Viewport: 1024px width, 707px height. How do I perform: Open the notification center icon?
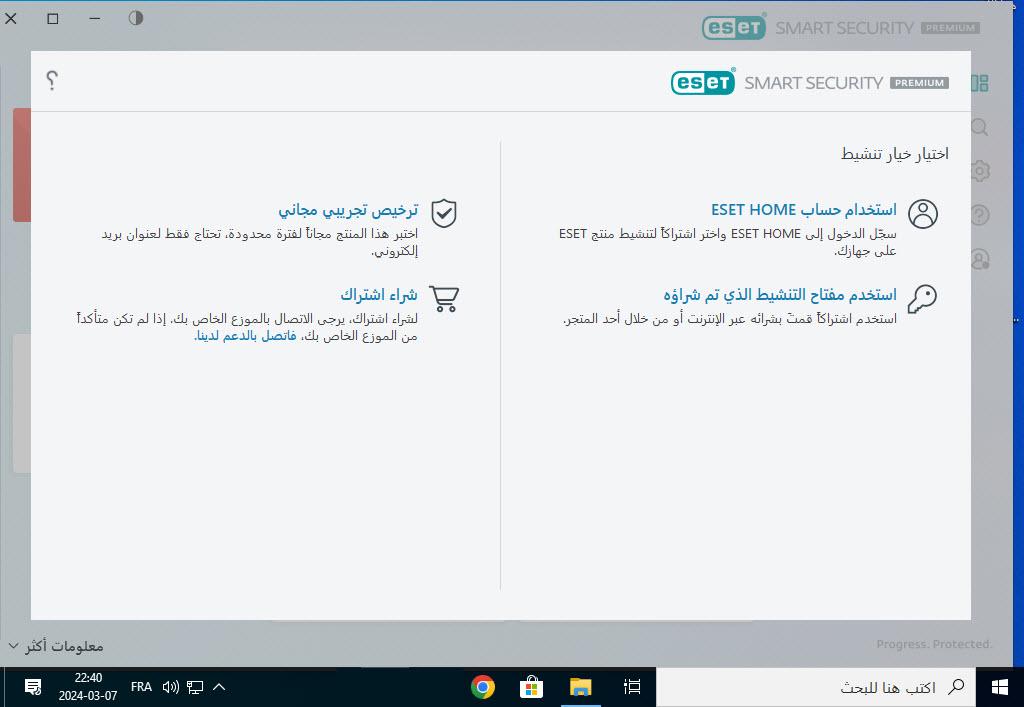(x=33, y=687)
